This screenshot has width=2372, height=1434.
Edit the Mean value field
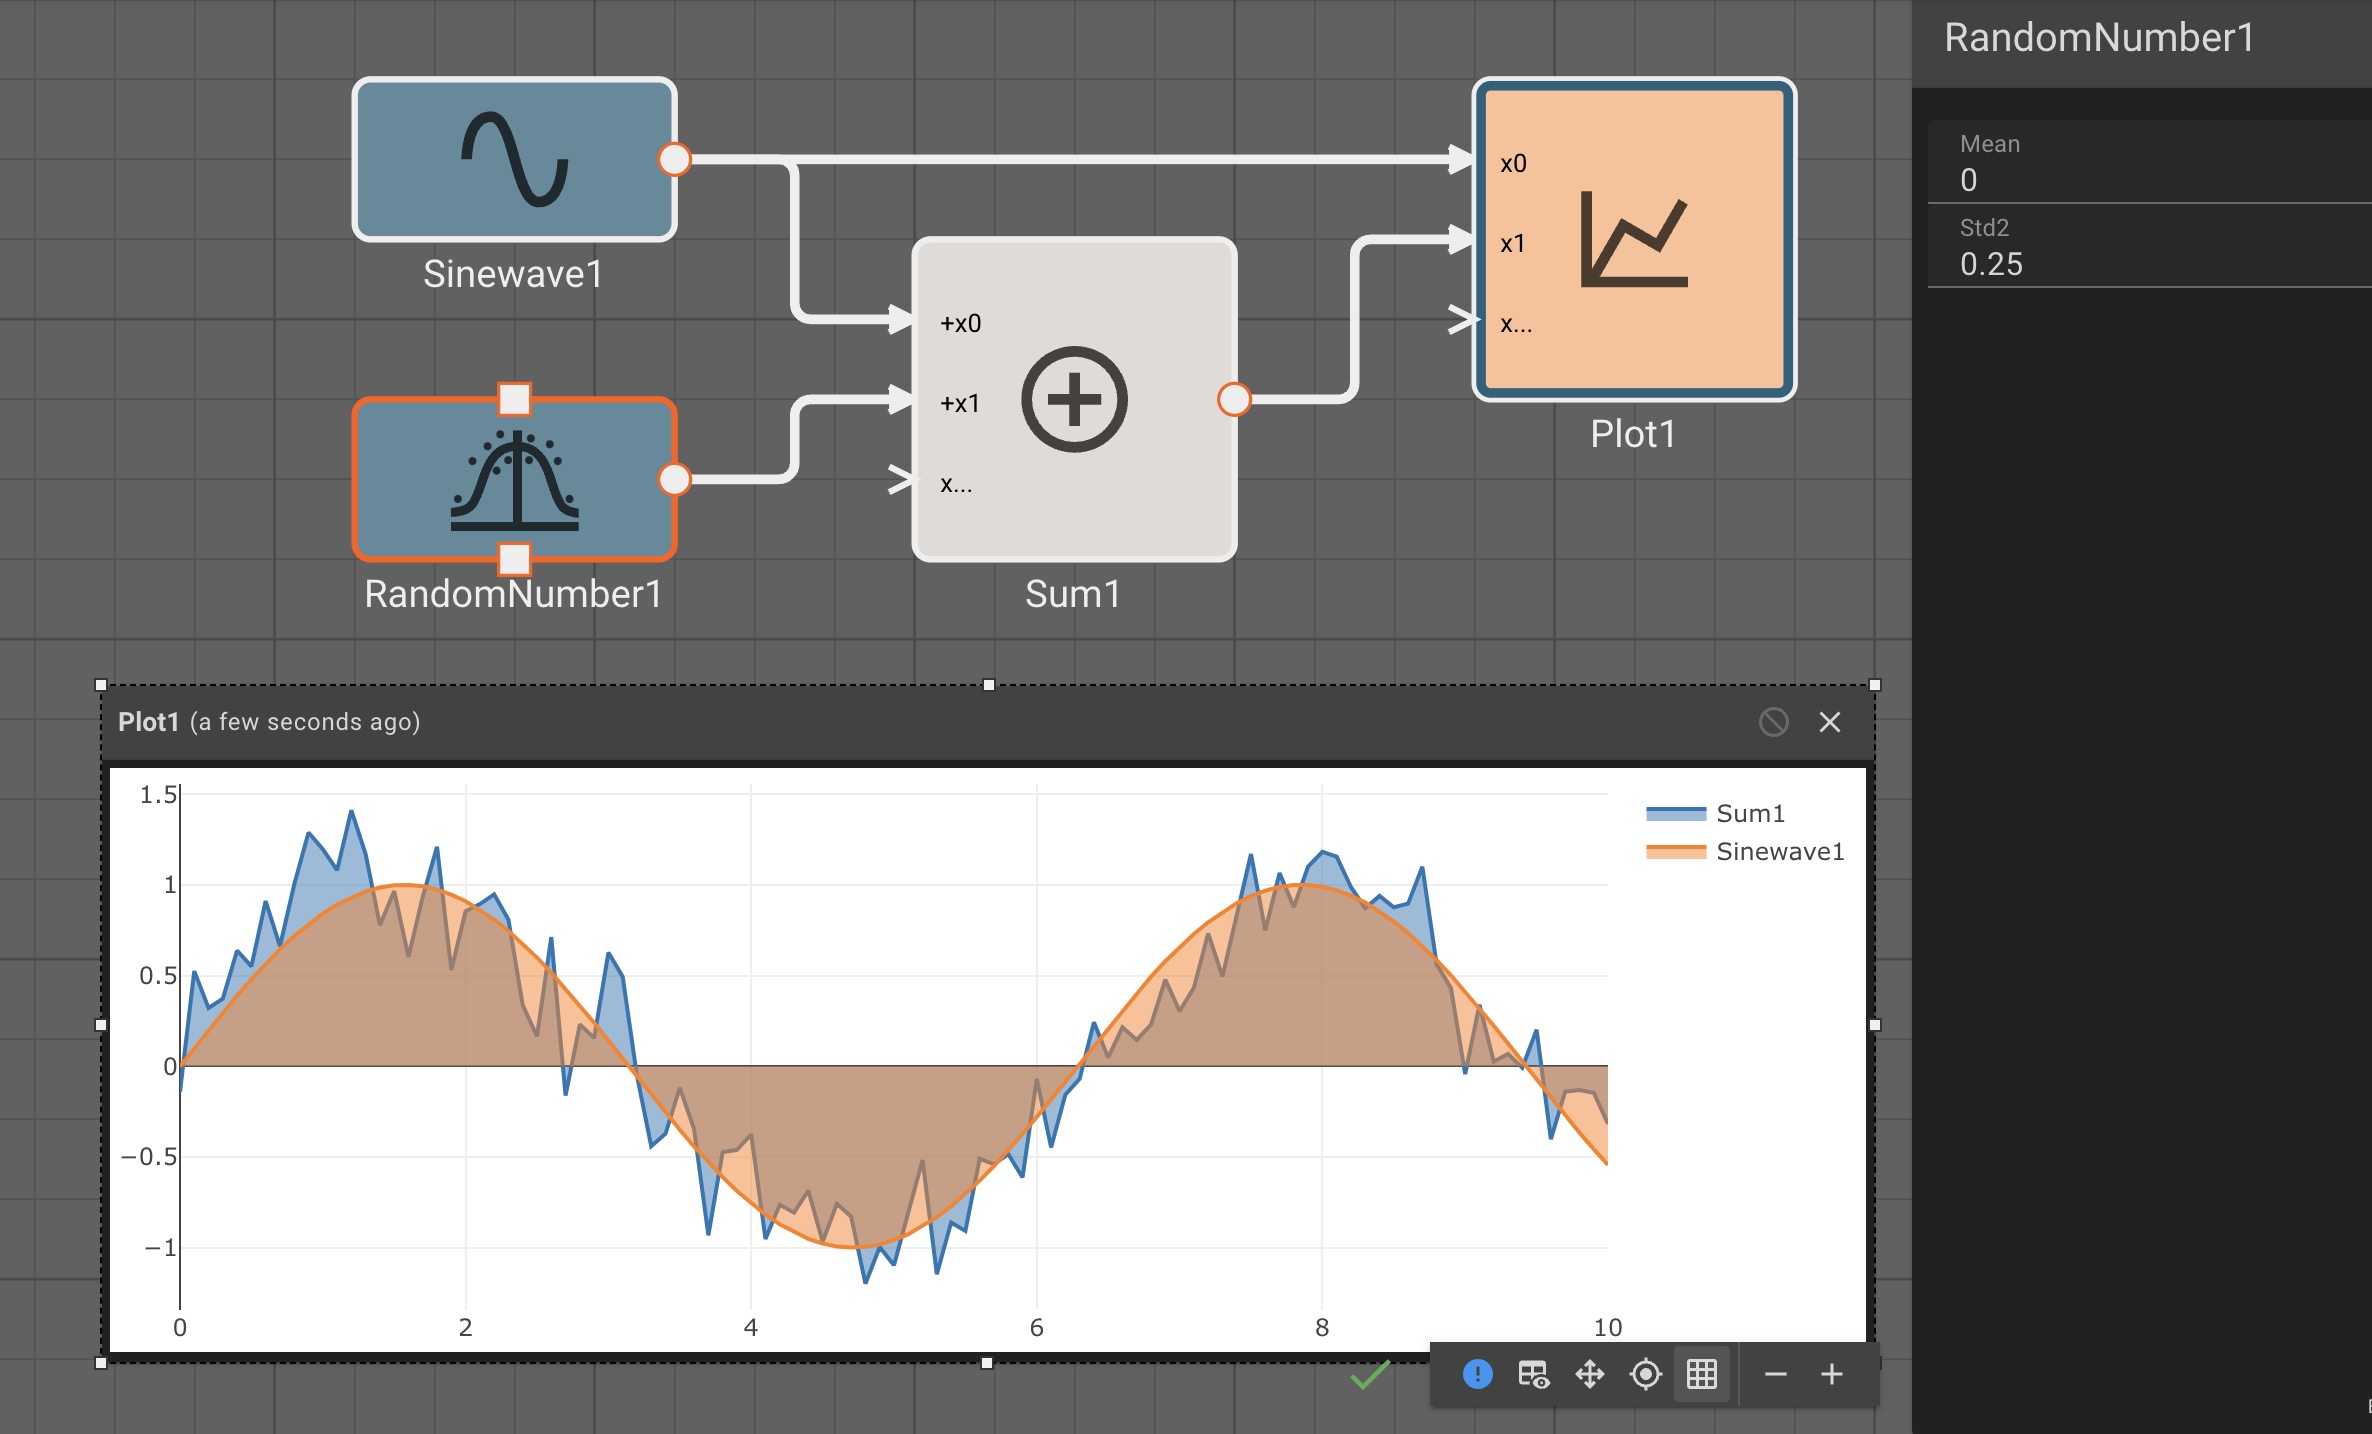tap(2150, 162)
